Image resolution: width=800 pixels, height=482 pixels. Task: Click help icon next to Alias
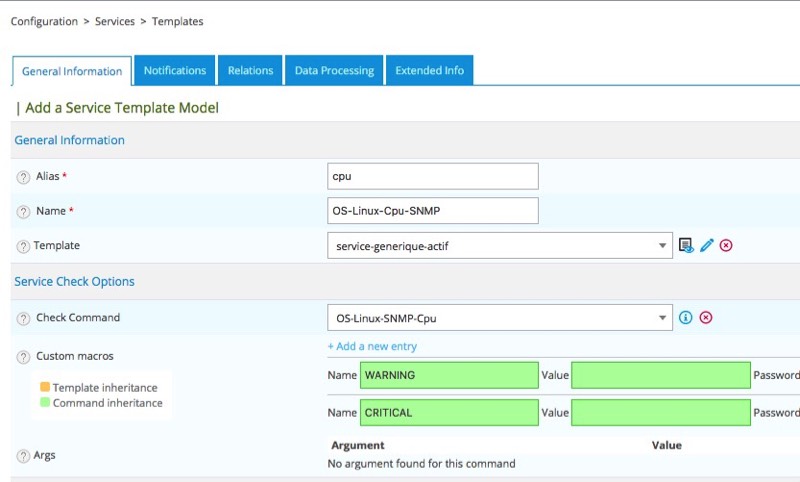click(x=23, y=177)
